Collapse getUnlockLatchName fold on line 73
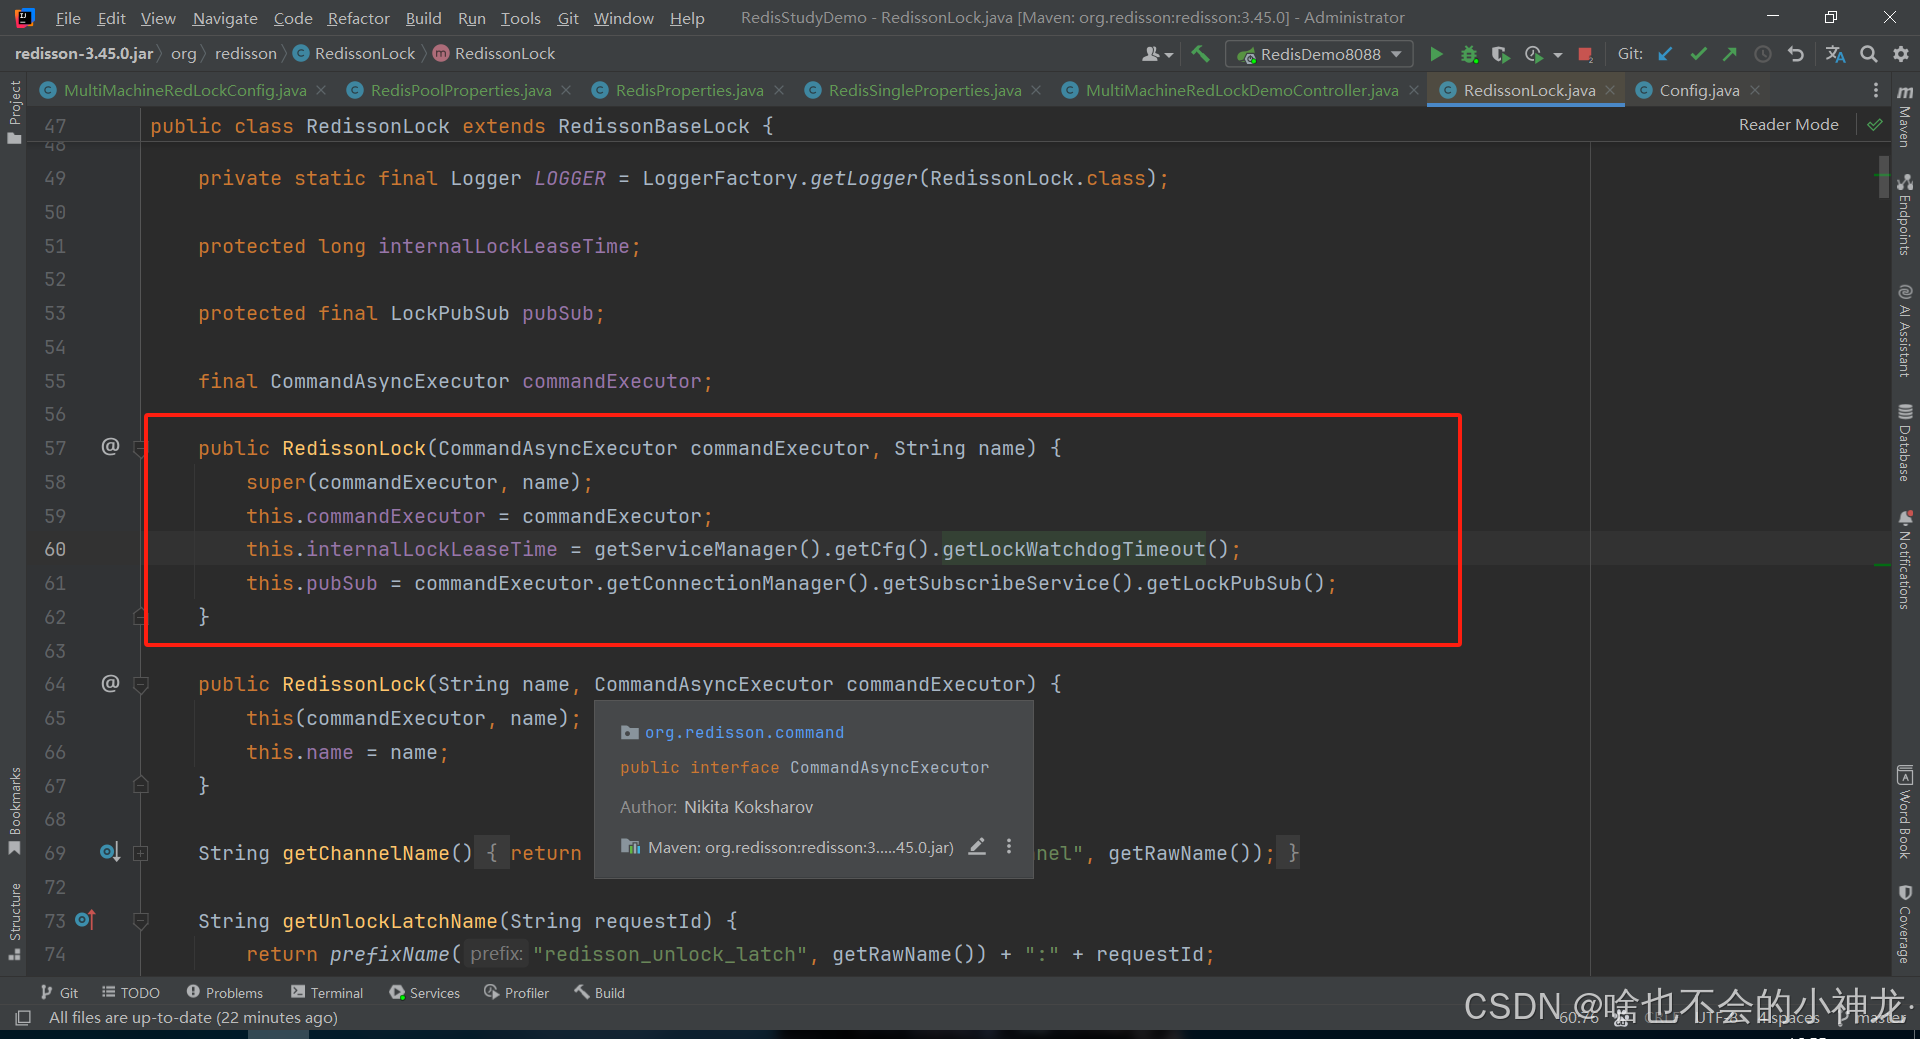Image resolution: width=1920 pixels, height=1039 pixels. point(140,921)
